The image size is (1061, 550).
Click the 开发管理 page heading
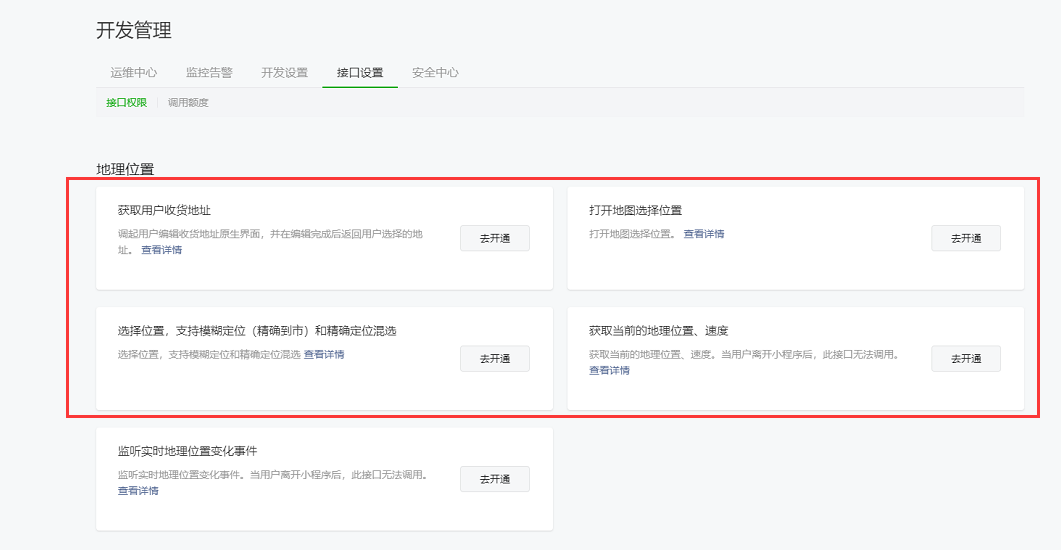click(134, 31)
